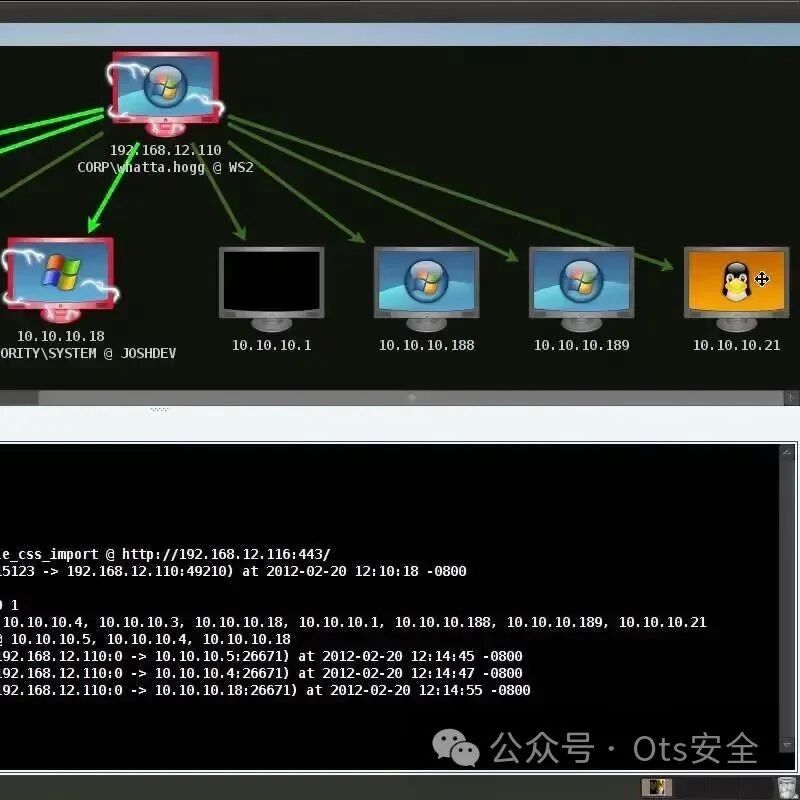Click the console line with 10.10.10.5:26671
This screenshot has height=800, width=800.
(261, 656)
